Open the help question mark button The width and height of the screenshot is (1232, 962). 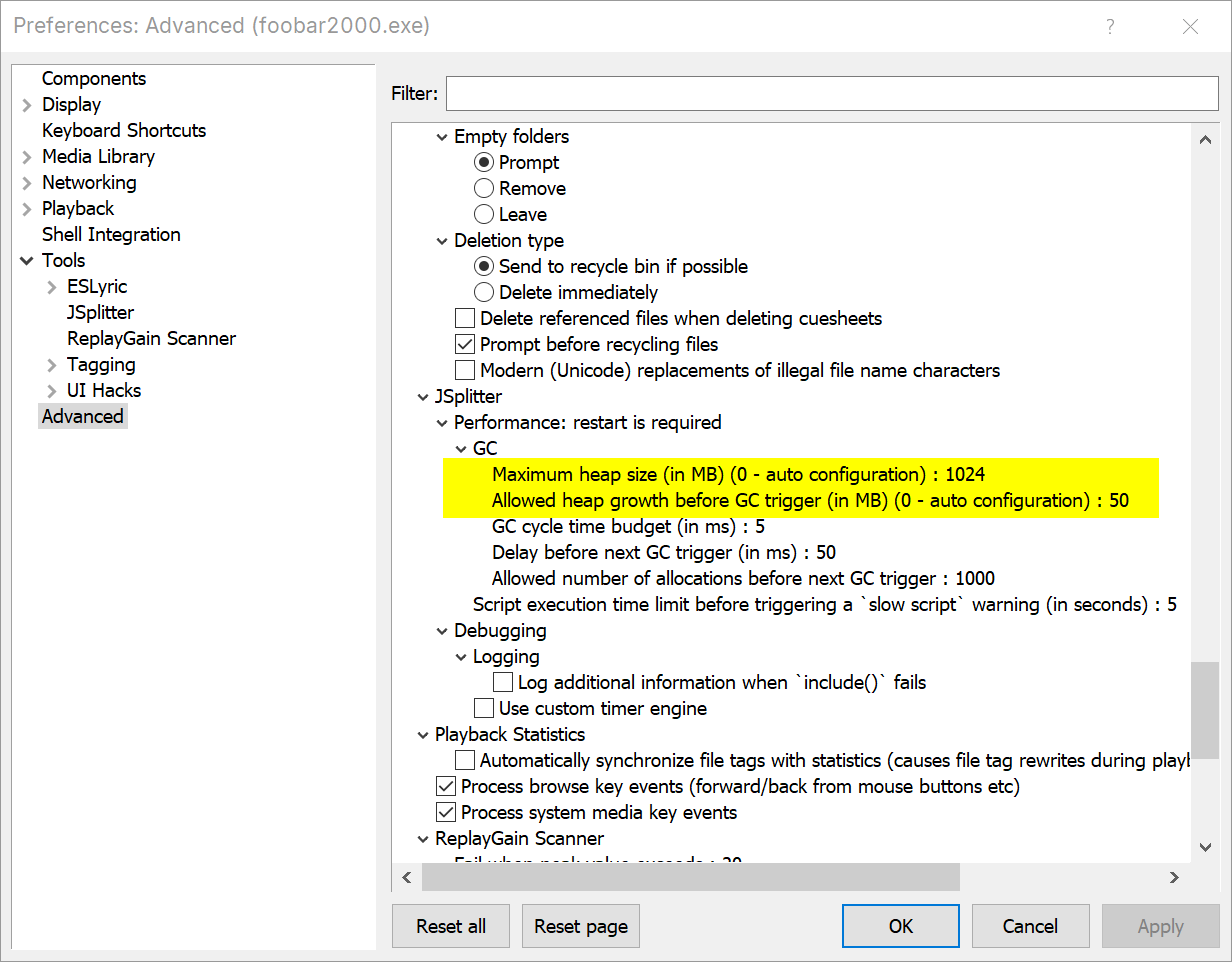click(x=1110, y=27)
